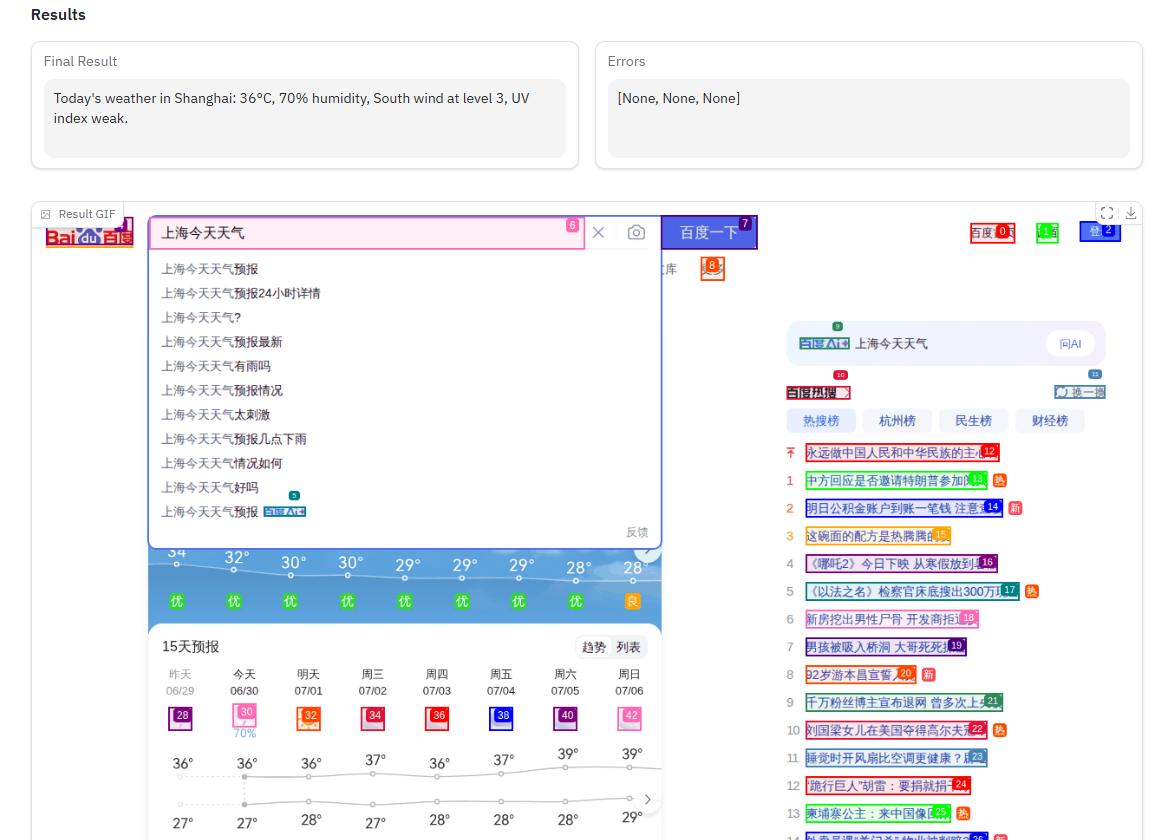Image resolution: width=1154 pixels, height=840 pixels.
Task: Switch to 财经榜 tab
Action: tap(1049, 420)
